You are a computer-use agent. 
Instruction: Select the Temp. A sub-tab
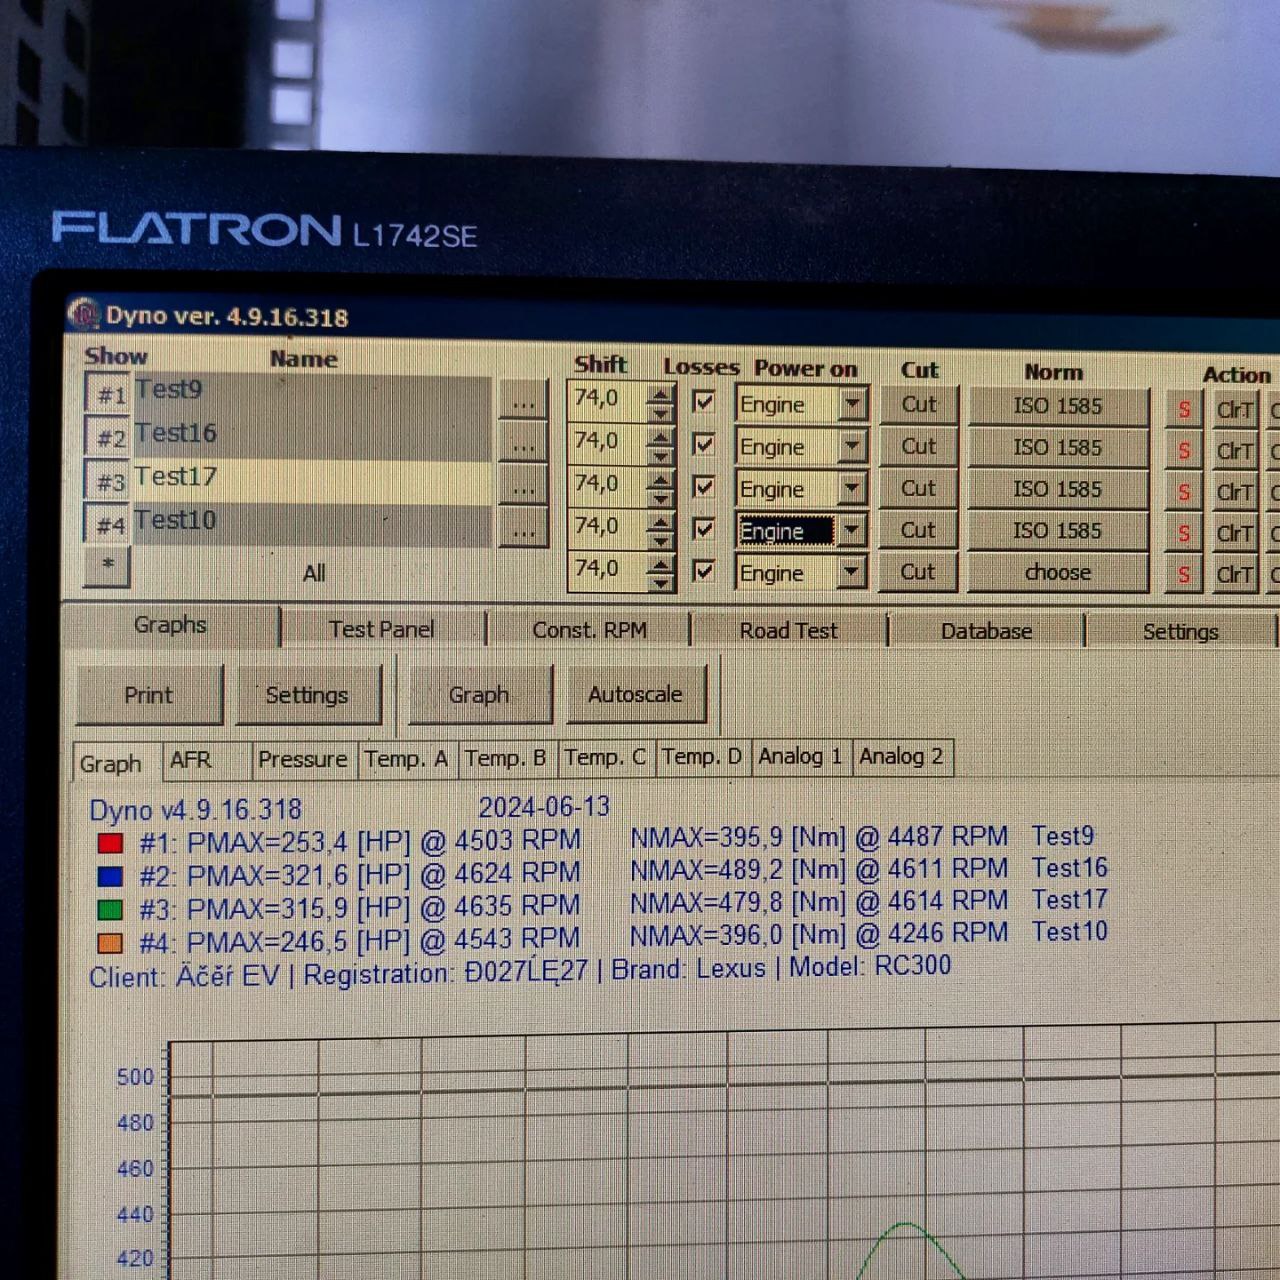406,759
